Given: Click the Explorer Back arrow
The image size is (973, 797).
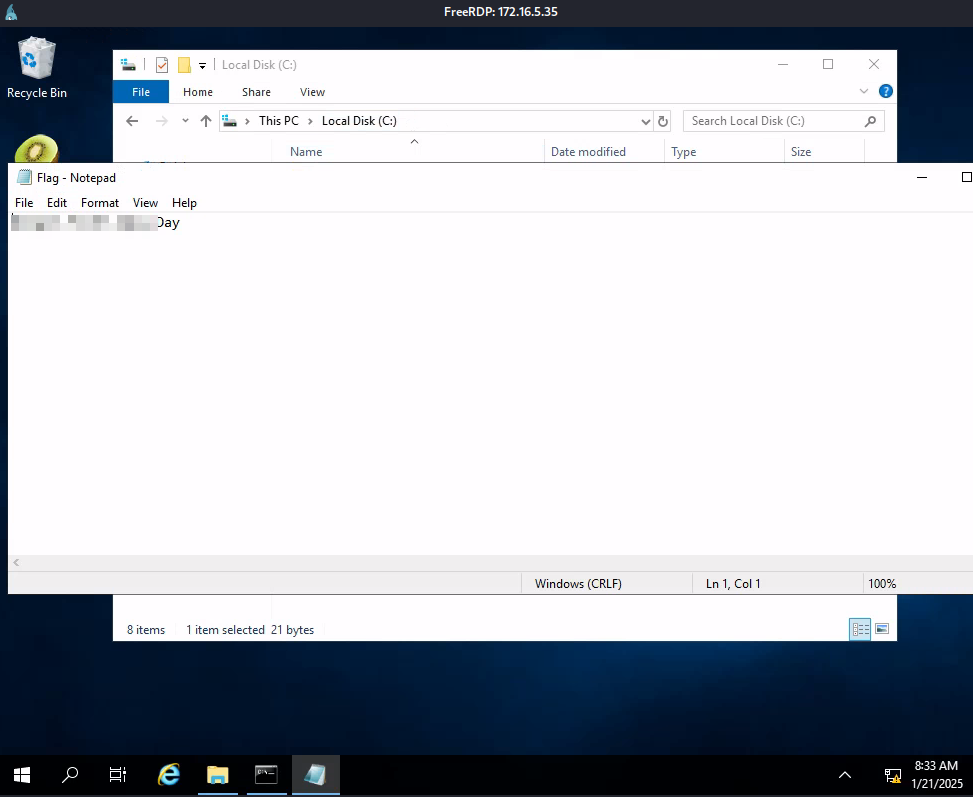Looking at the screenshot, I should 132,121.
